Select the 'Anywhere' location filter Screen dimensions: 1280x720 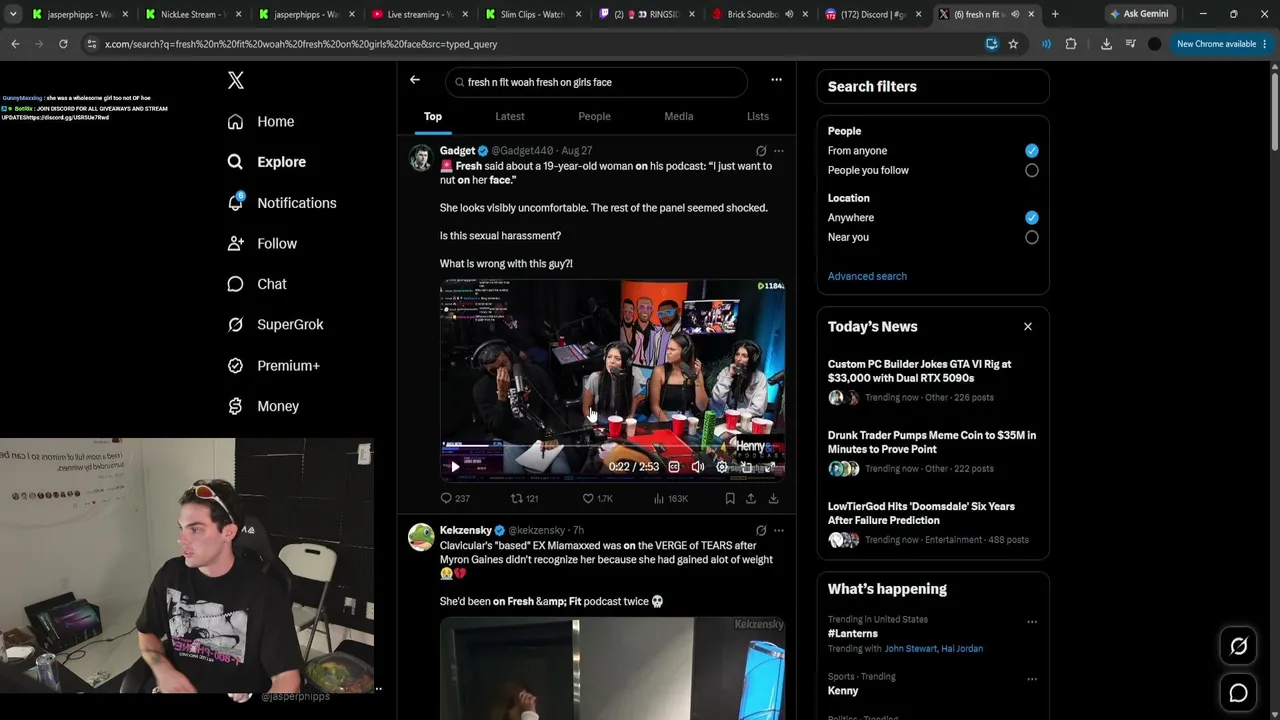point(1032,217)
